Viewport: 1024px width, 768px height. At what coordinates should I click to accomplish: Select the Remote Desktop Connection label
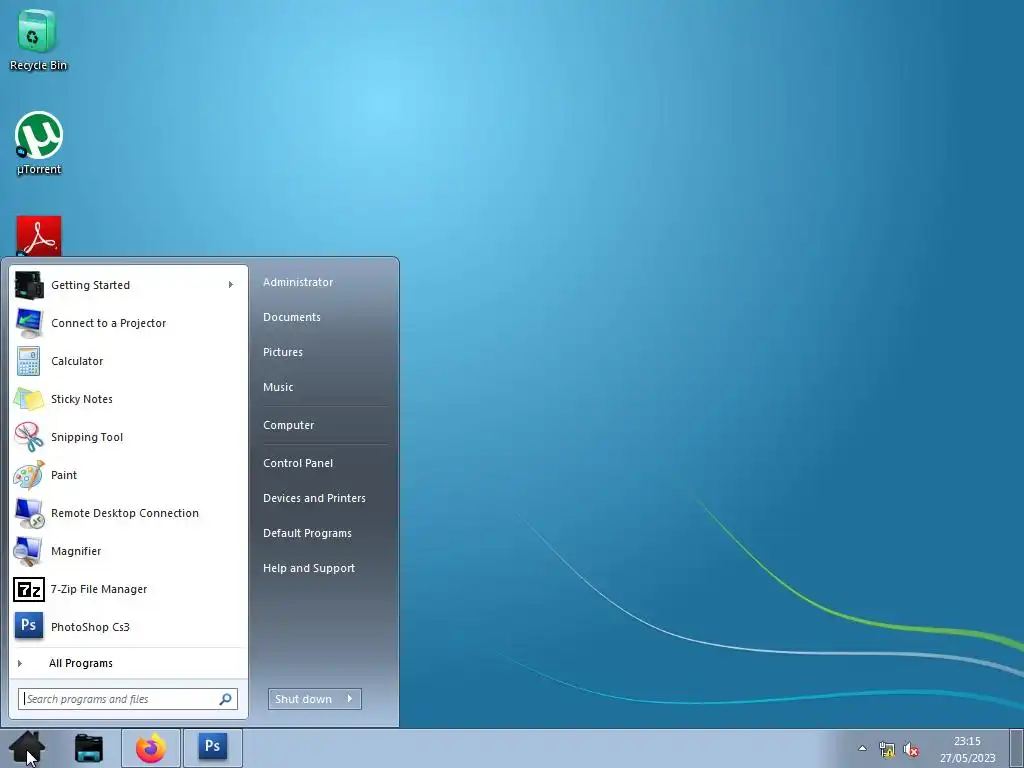[125, 513]
